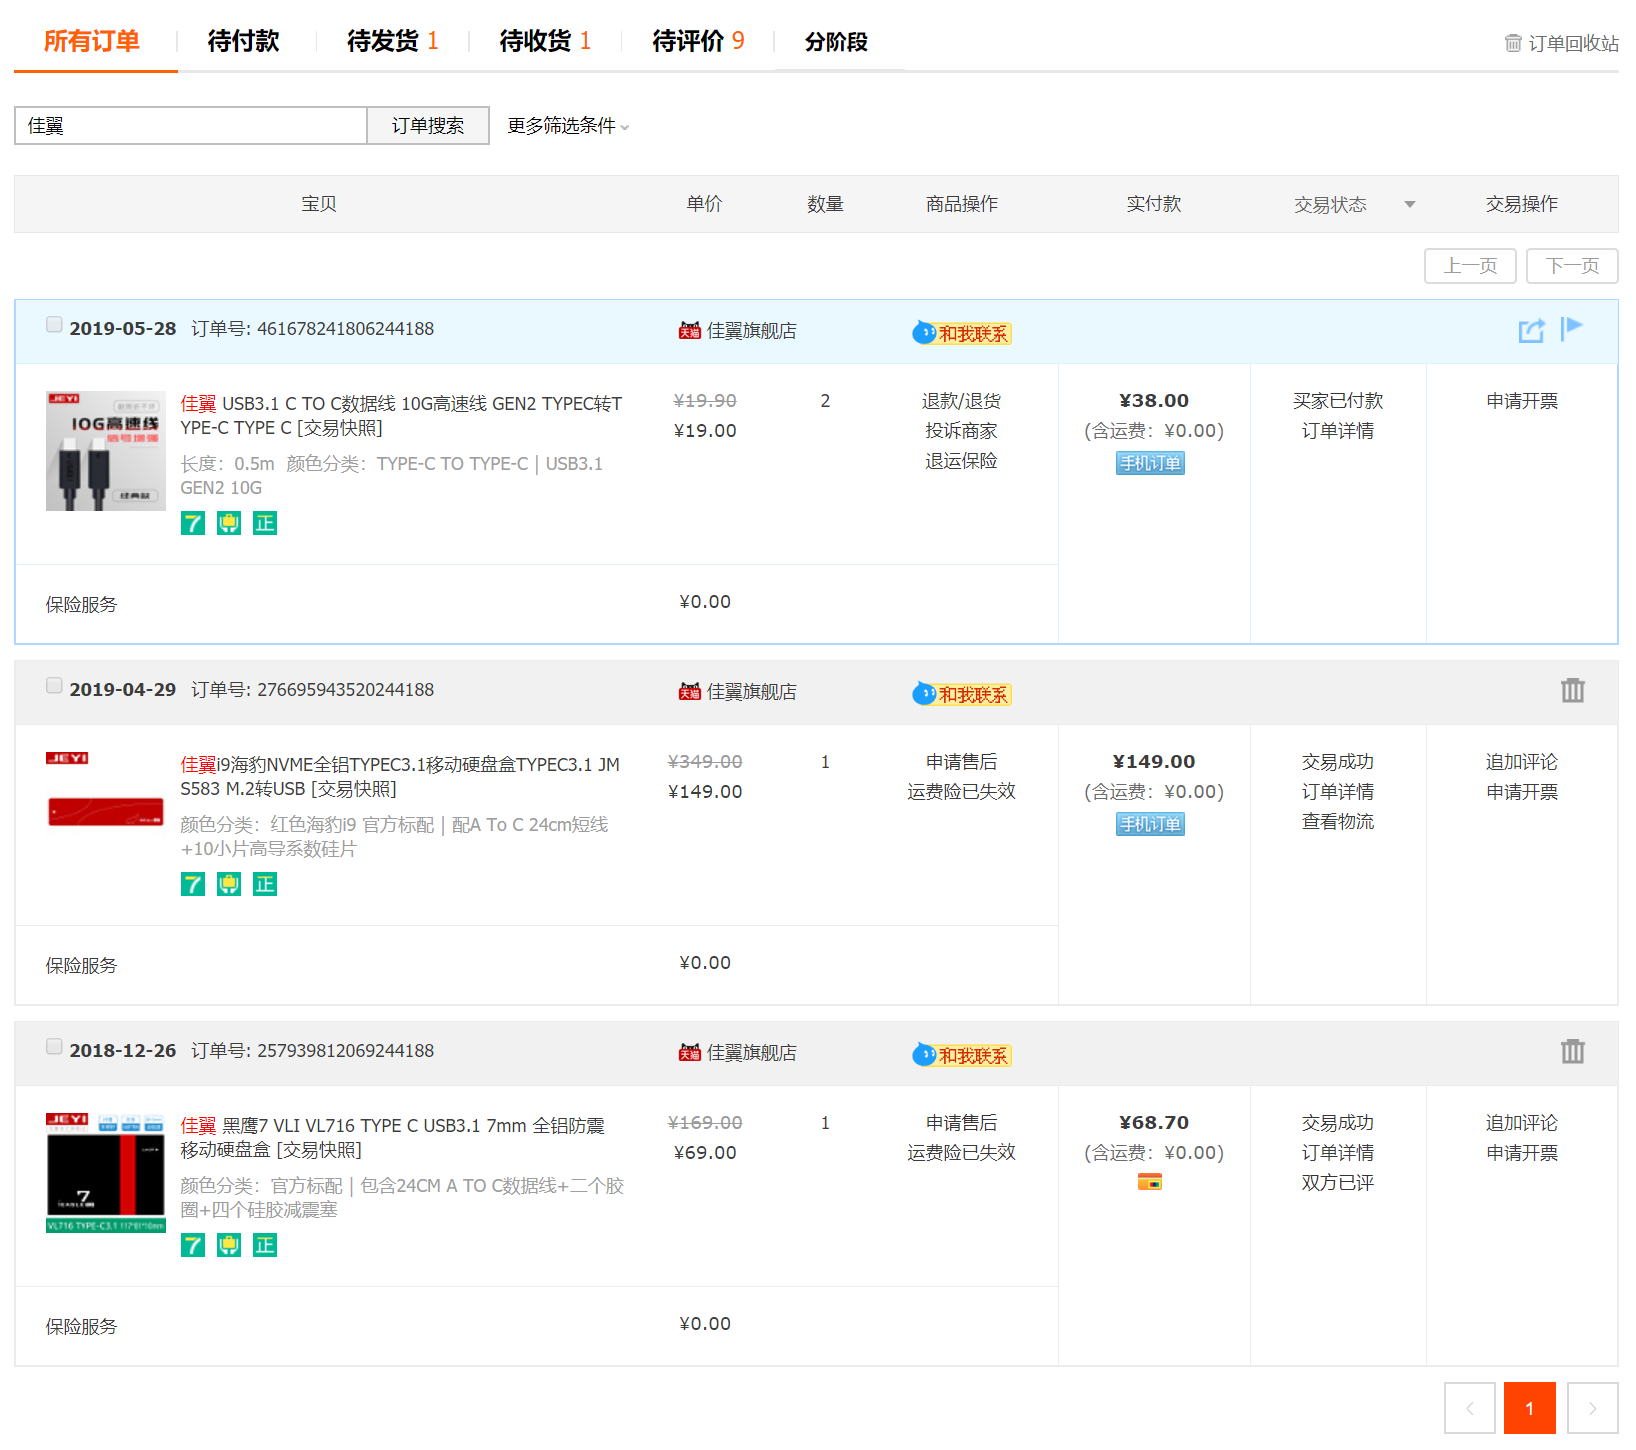Open USB3.1 cable product thumbnail

106,451
